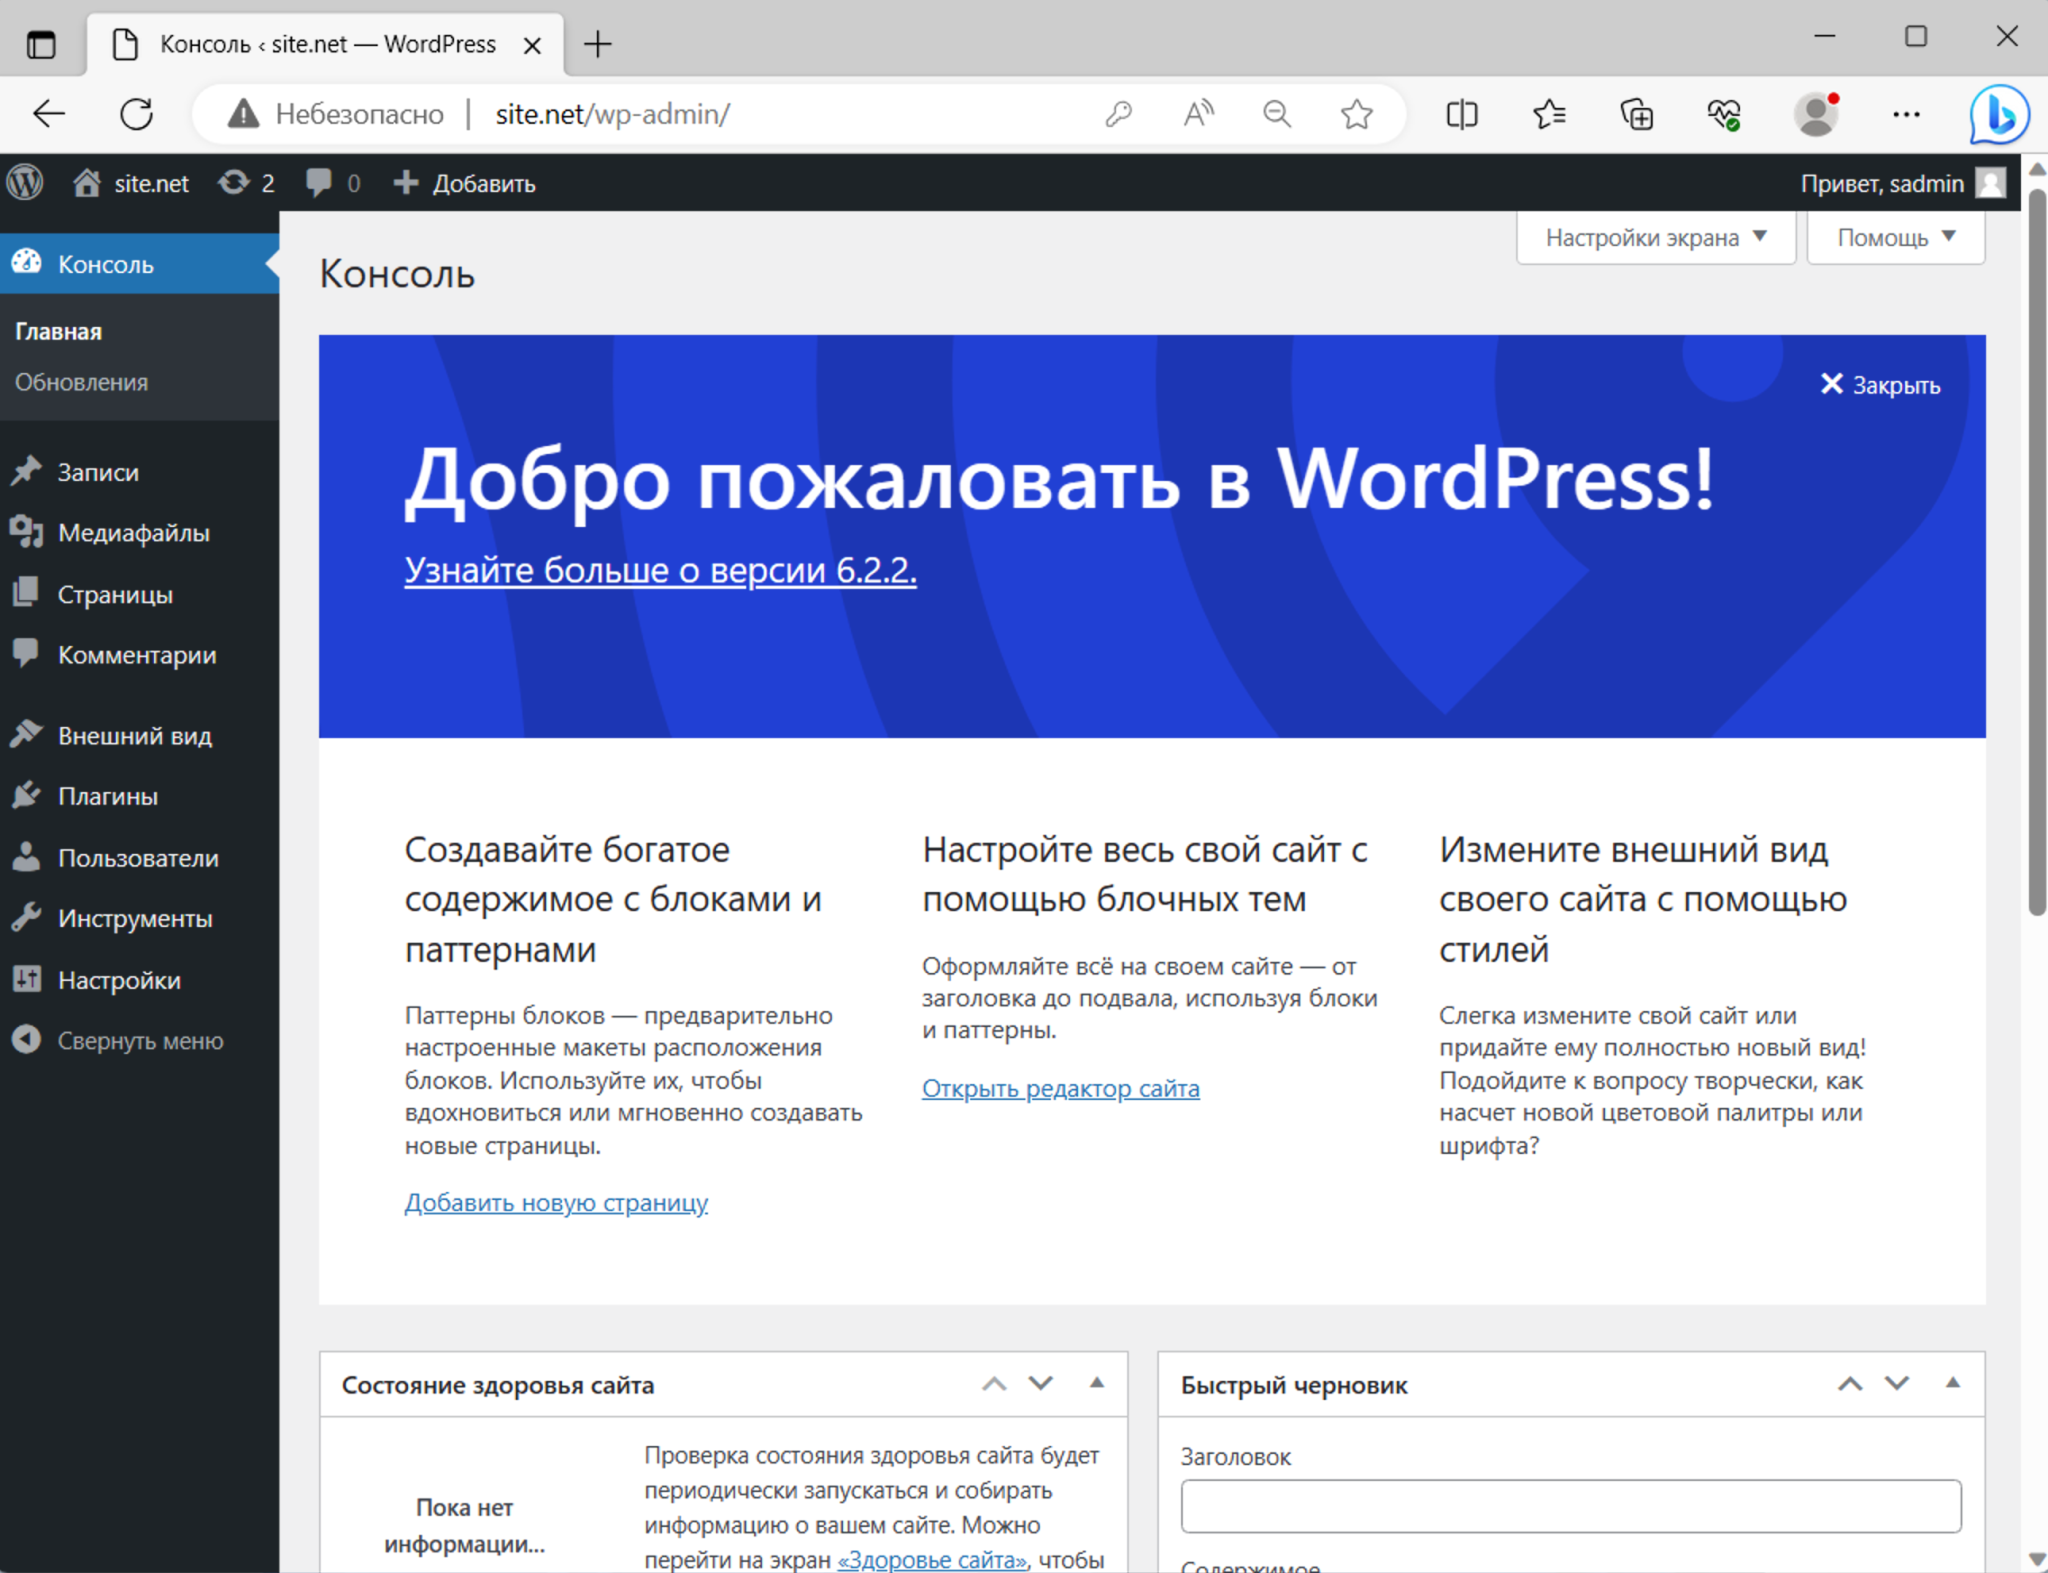Click the Привет, sadmin greeting
2048x1573 pixels.
(1882, 183)
